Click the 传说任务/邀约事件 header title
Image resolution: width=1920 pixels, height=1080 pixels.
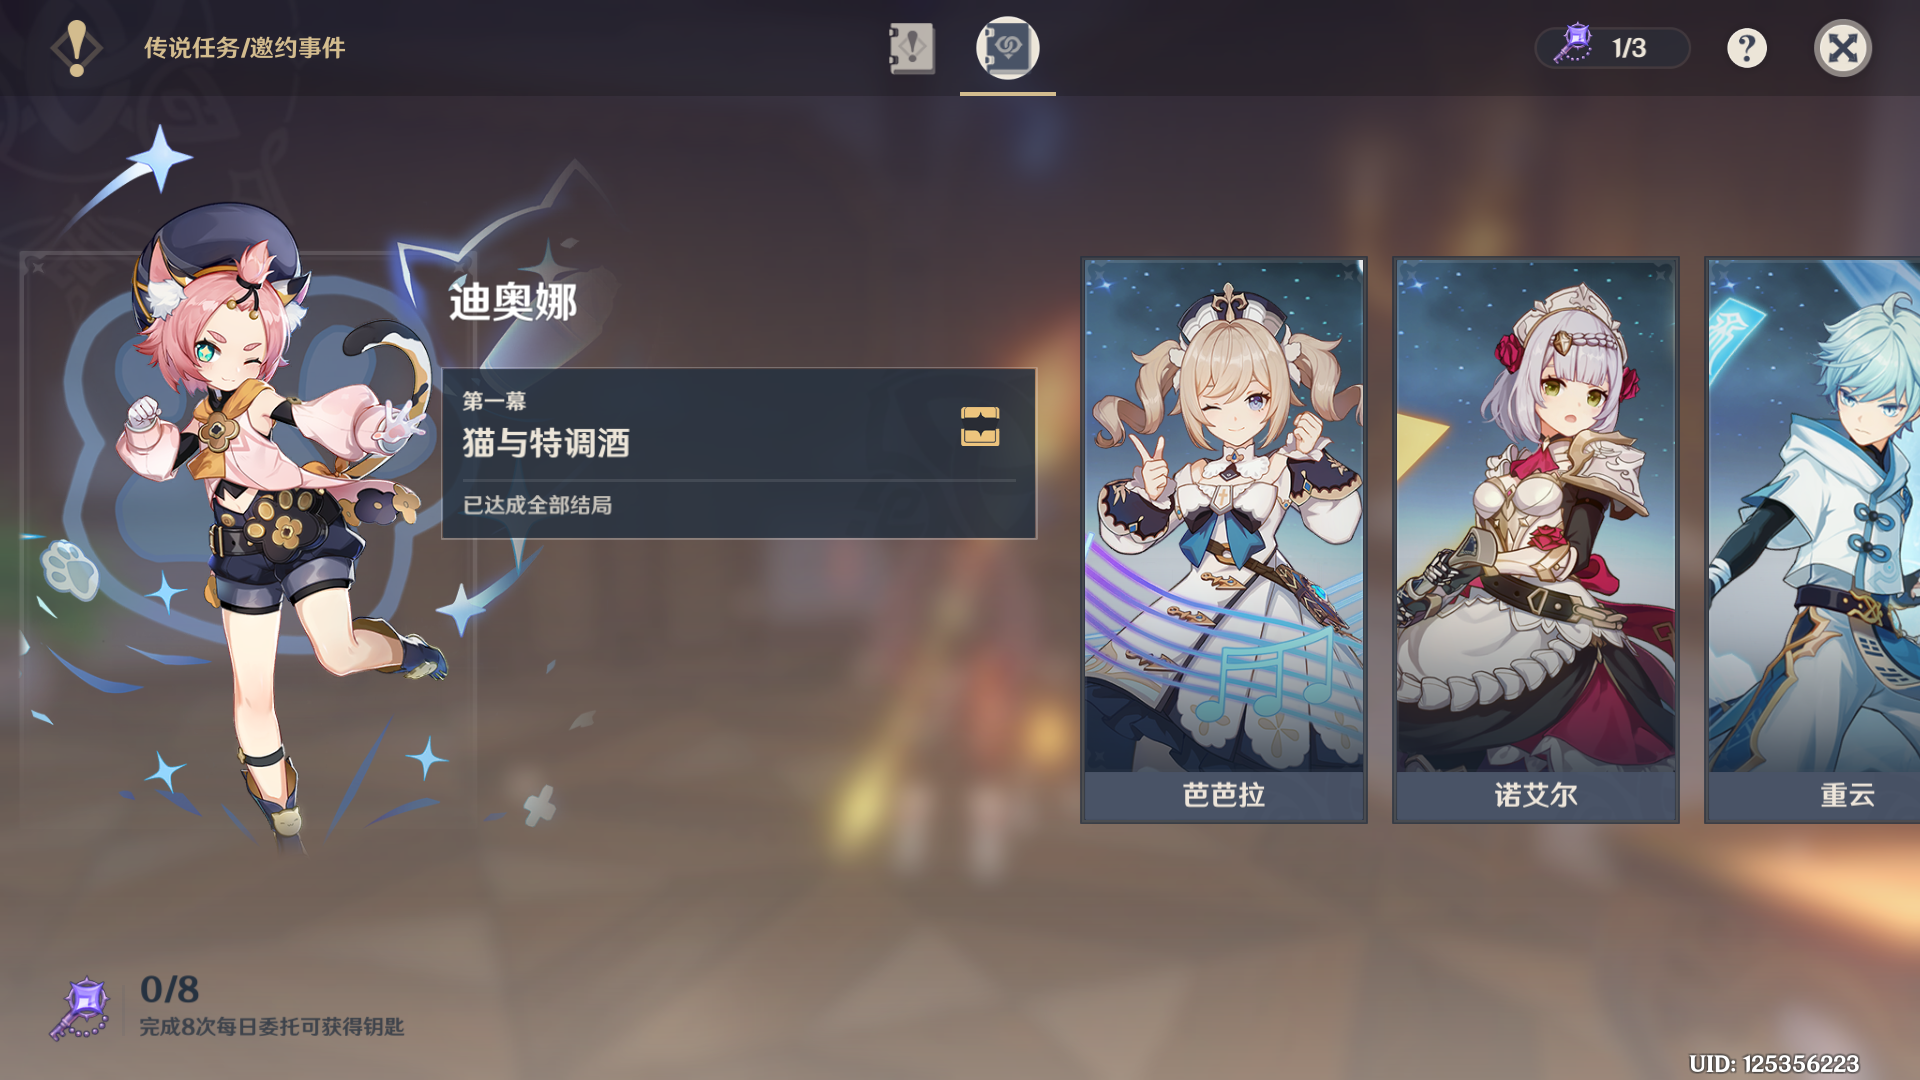click(x=245, y=48)
